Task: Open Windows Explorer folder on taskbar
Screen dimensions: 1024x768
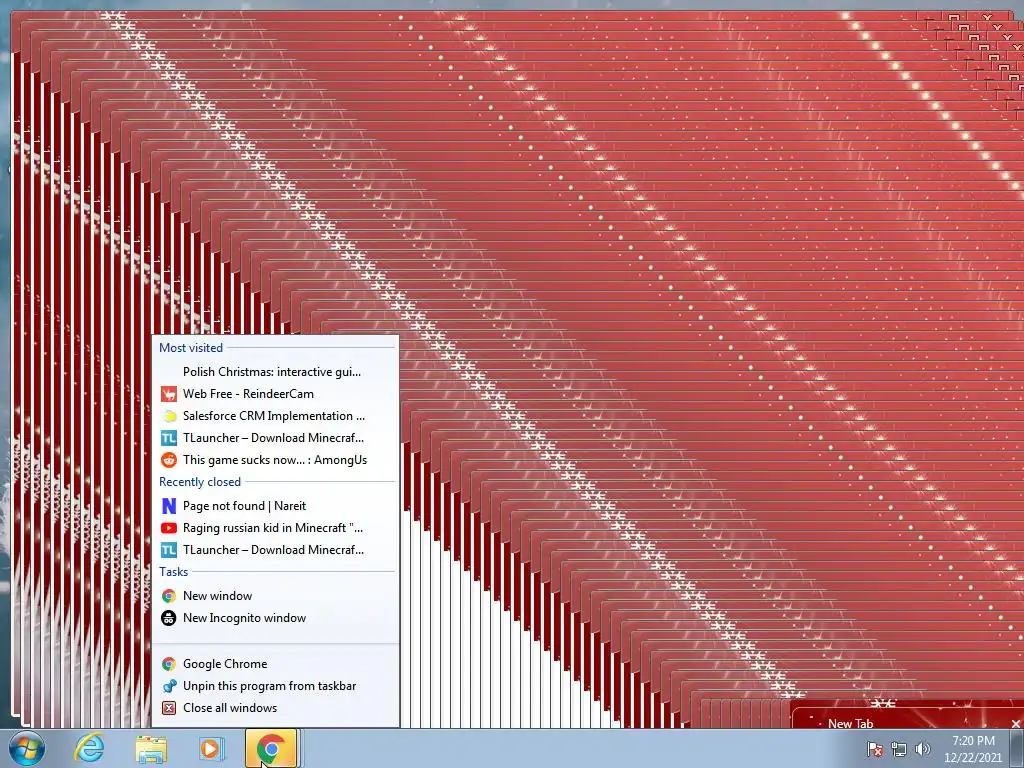Action: 151,749
